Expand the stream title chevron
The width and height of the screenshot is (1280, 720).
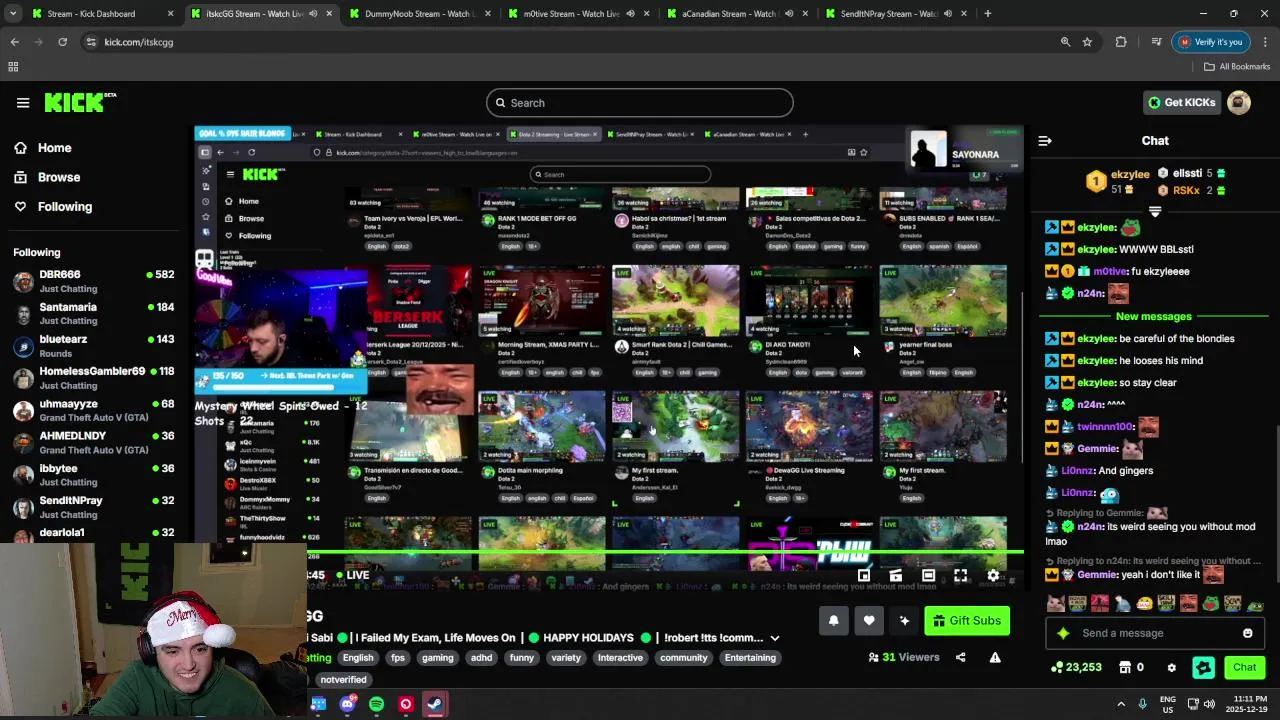(774, 638)
